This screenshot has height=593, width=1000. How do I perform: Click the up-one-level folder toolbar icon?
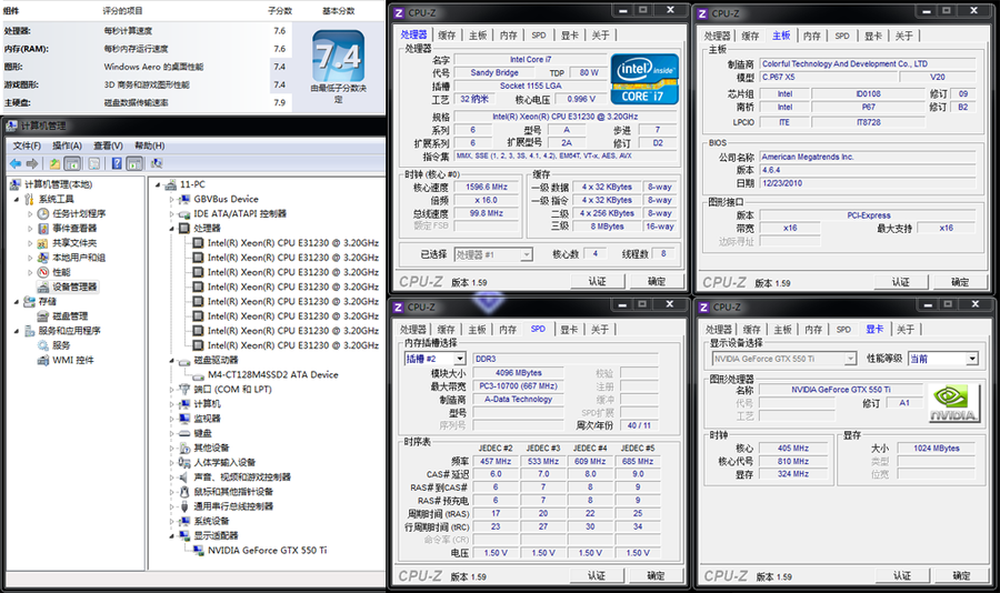pos(54,163)
